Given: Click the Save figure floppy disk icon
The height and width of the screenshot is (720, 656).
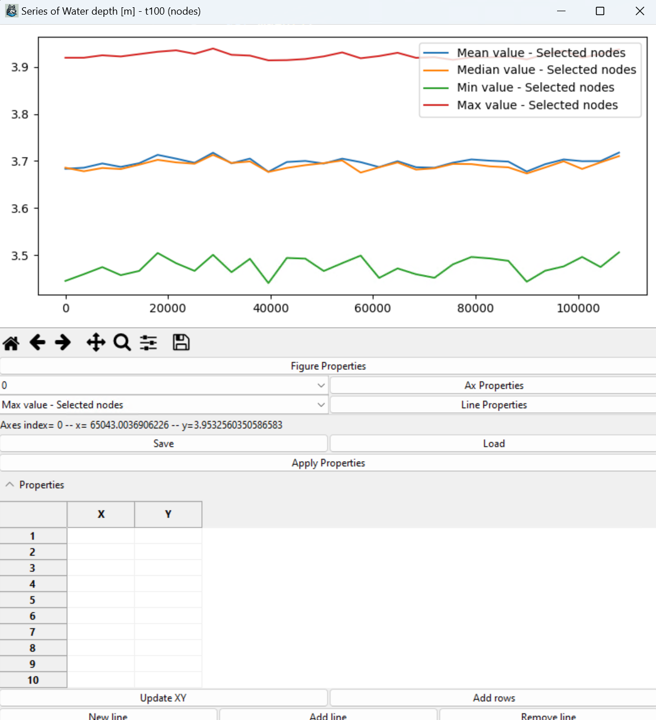Looking at the screenshot, I should [181, 343].
